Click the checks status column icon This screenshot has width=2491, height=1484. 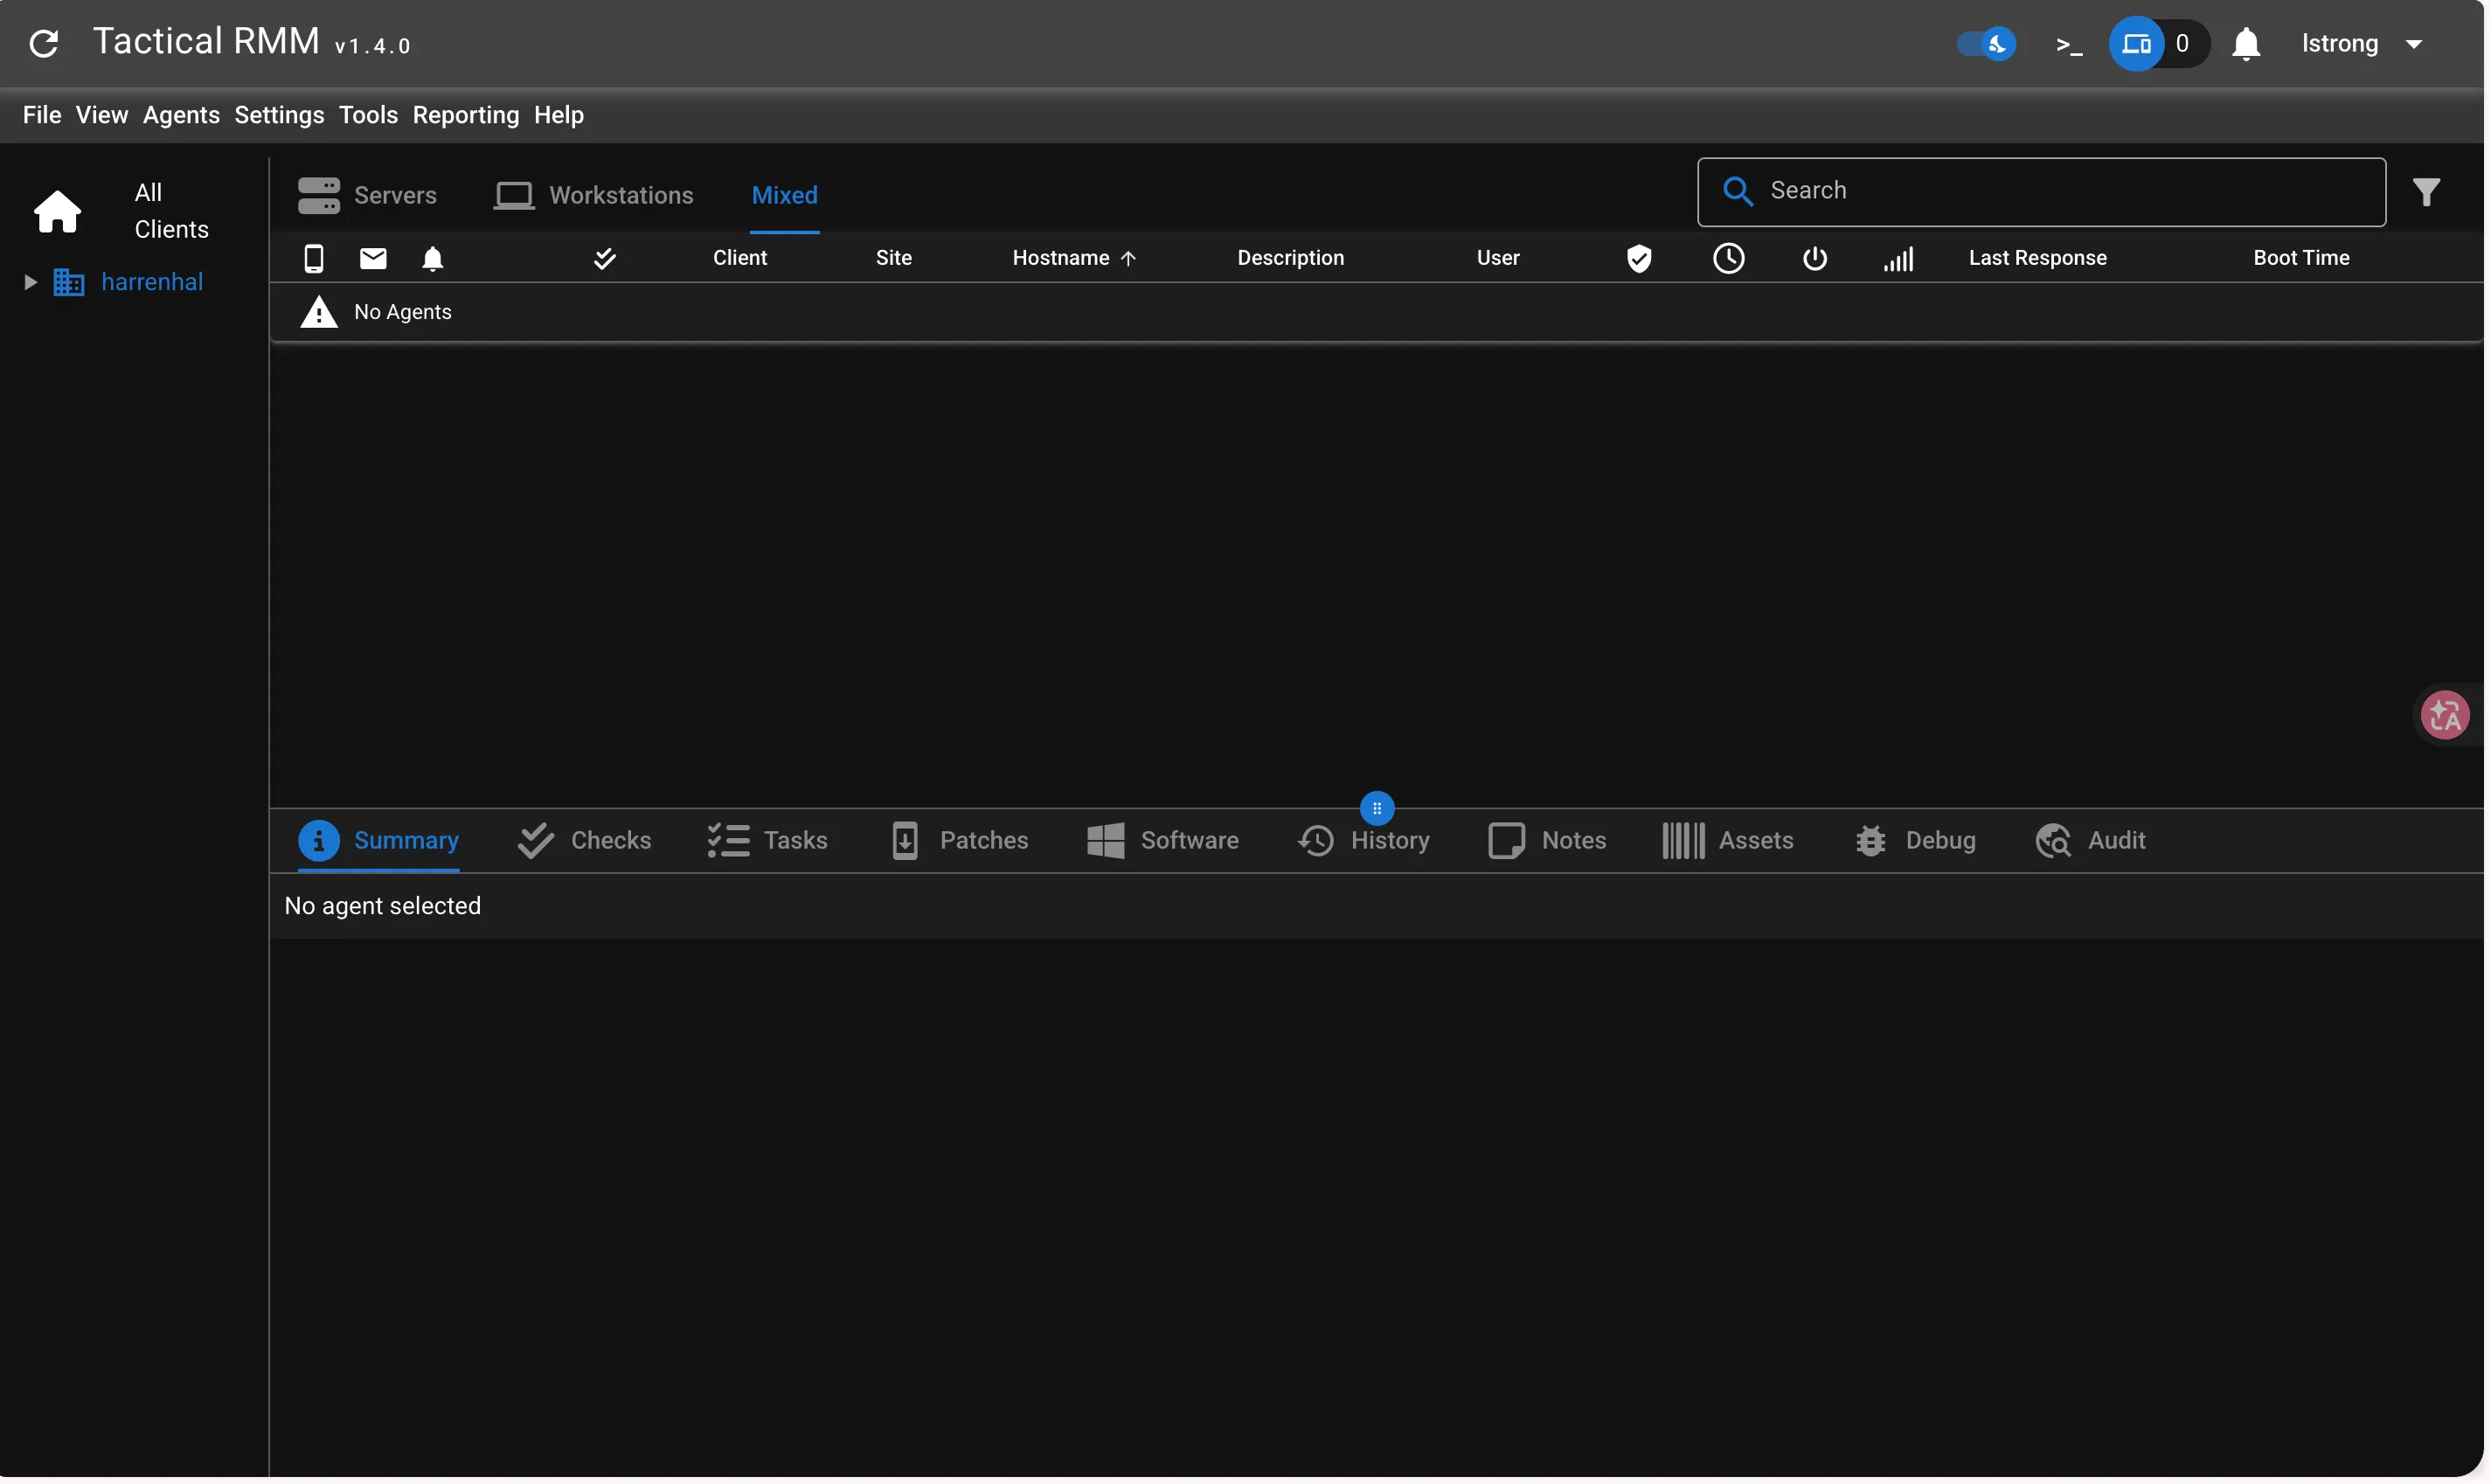(x=606, y=259)
